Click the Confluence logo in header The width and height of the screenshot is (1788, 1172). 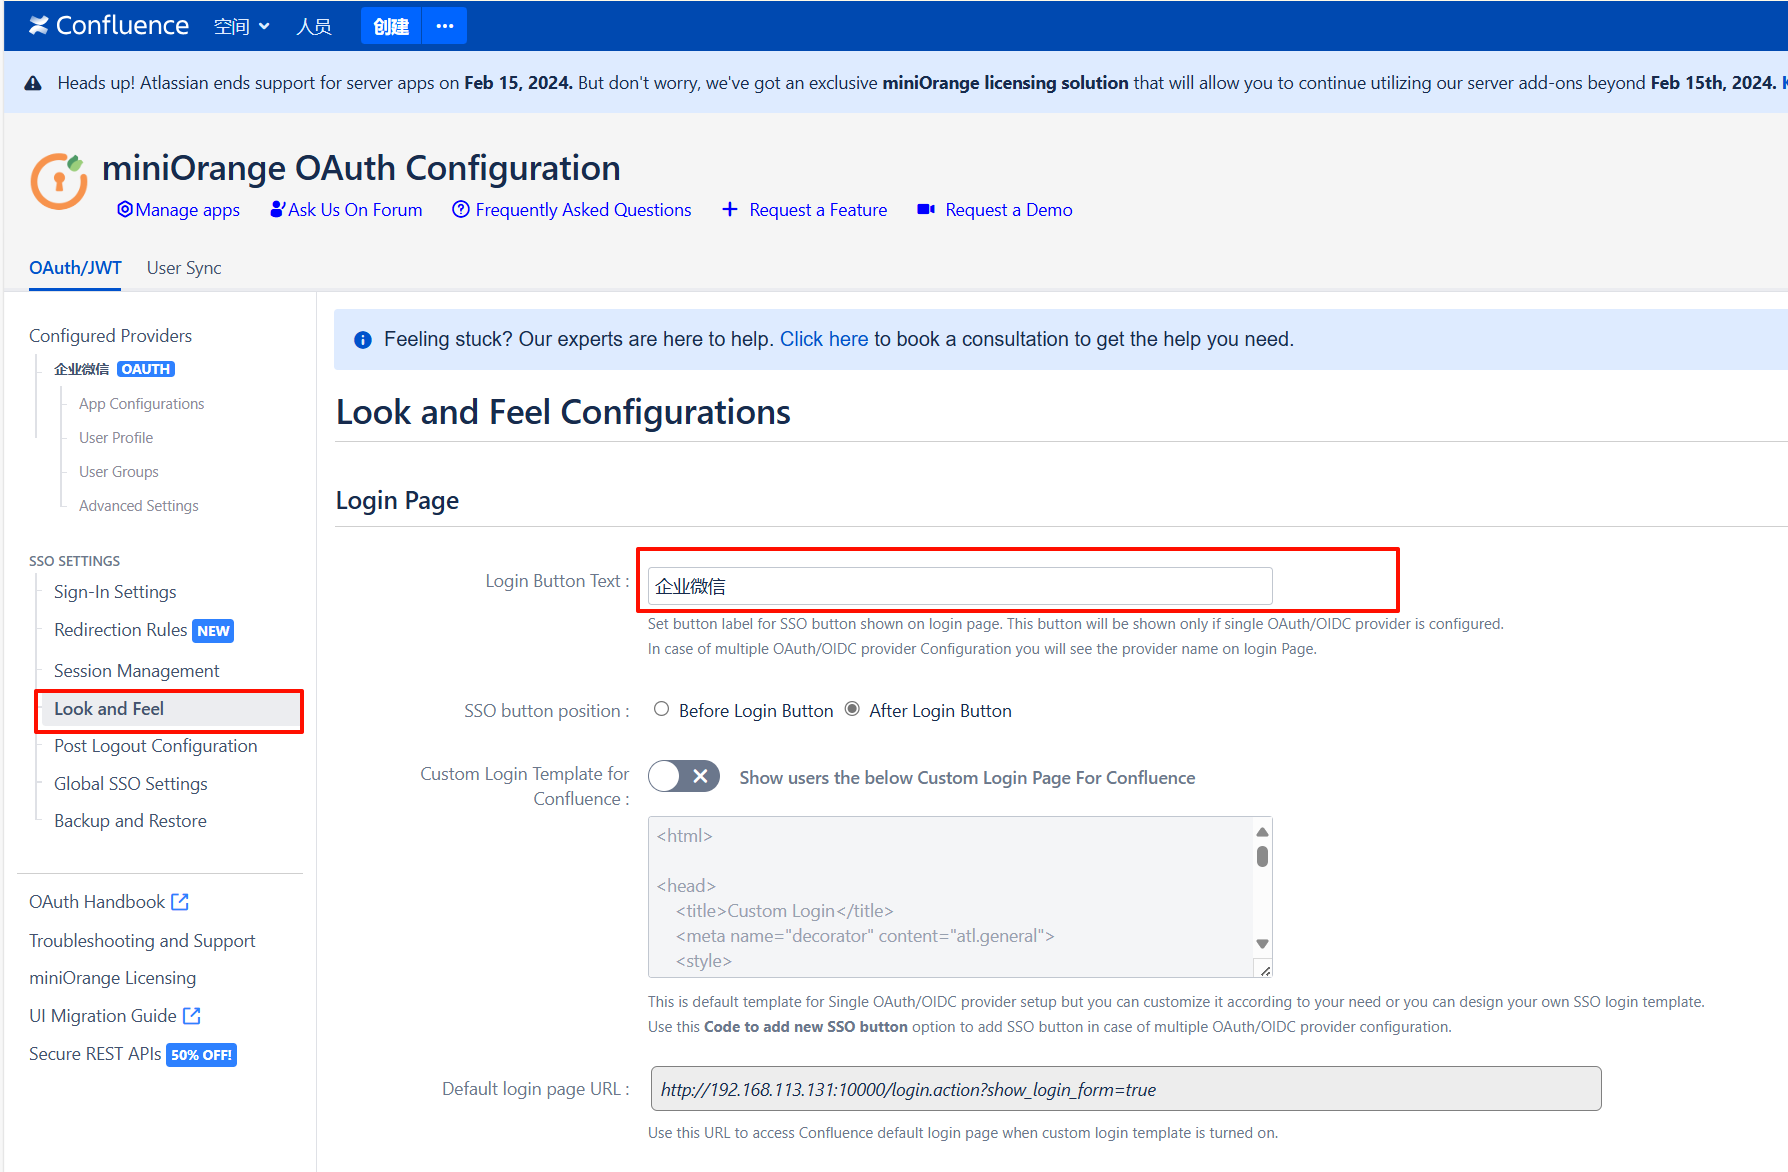click(108, 25)
